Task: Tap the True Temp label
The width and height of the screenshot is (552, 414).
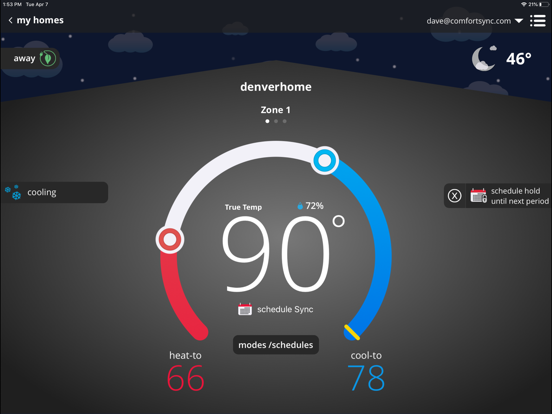Action: coord(243,207)
